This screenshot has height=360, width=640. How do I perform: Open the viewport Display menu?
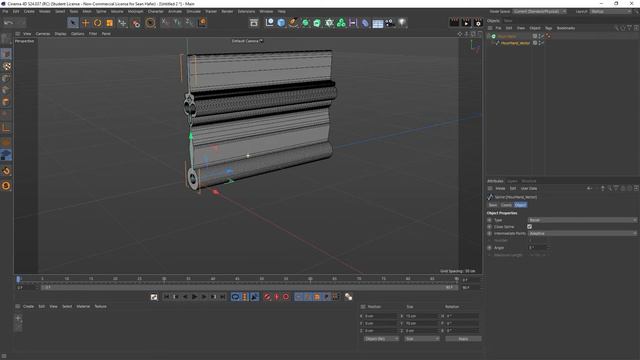[x=60, y=34]
